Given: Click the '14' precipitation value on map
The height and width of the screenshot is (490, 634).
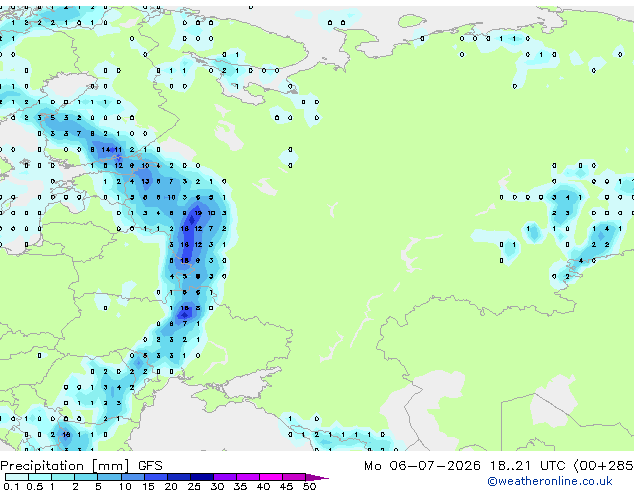Looking at the screenshot, I should point(106,150).
